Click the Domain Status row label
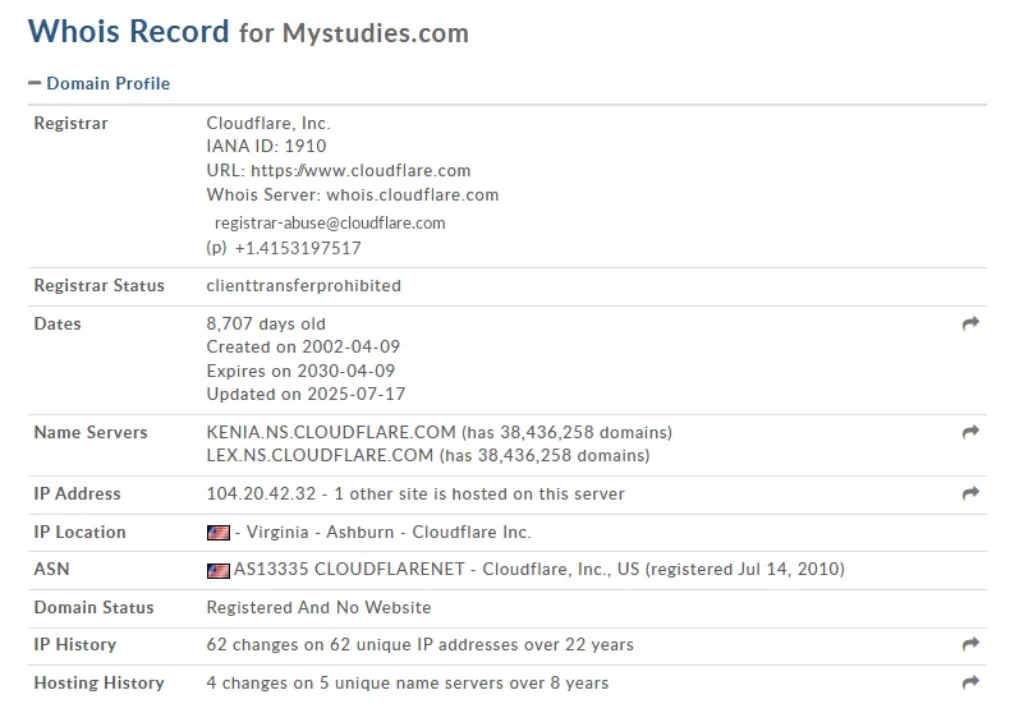1024x713 pixels. pyautogui.click(x=94, y=607)
